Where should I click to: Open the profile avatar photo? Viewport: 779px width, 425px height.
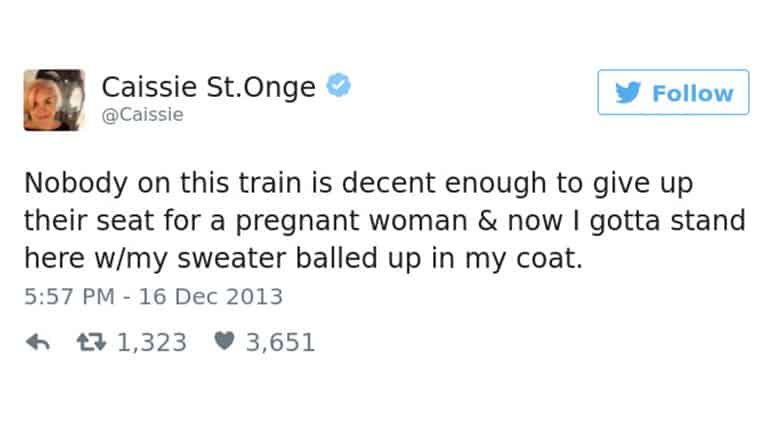(x=54, y=99)
